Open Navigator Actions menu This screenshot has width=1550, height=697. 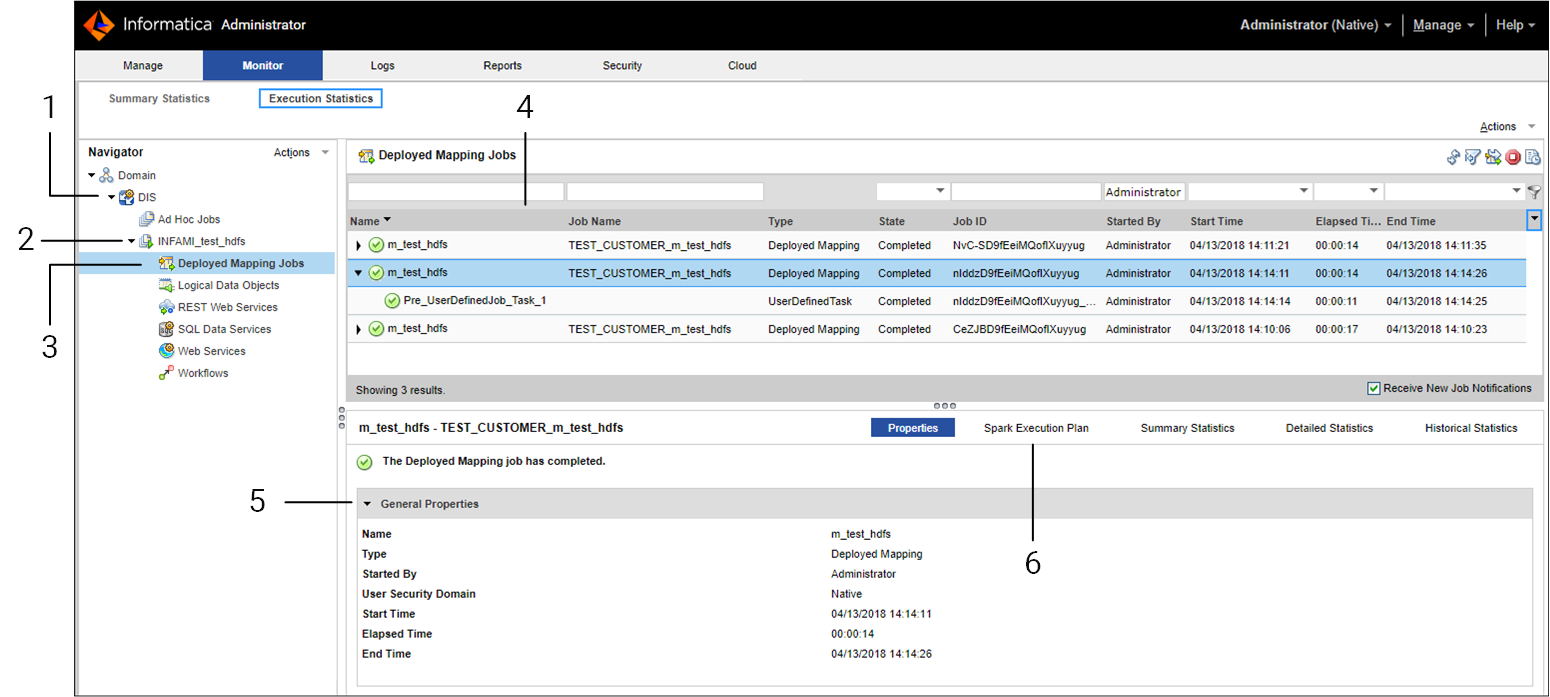(301, 153)
